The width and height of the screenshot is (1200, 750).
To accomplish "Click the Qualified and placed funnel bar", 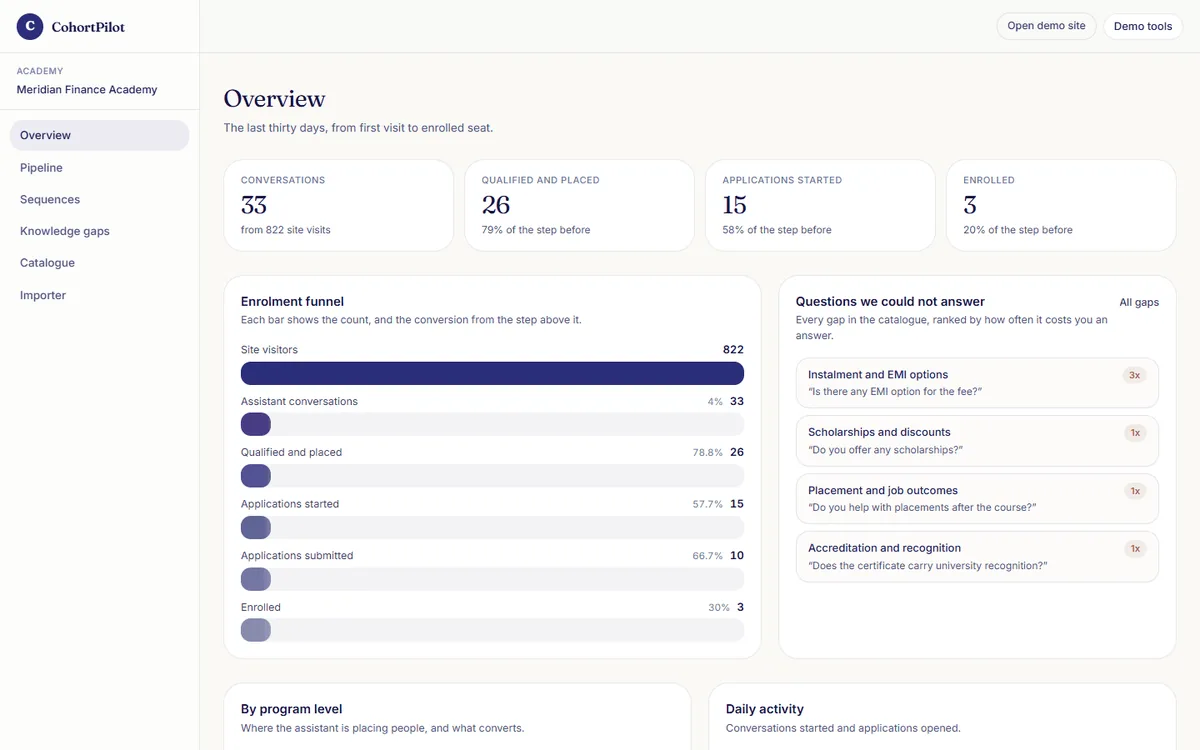I will [x=492, y=476].
